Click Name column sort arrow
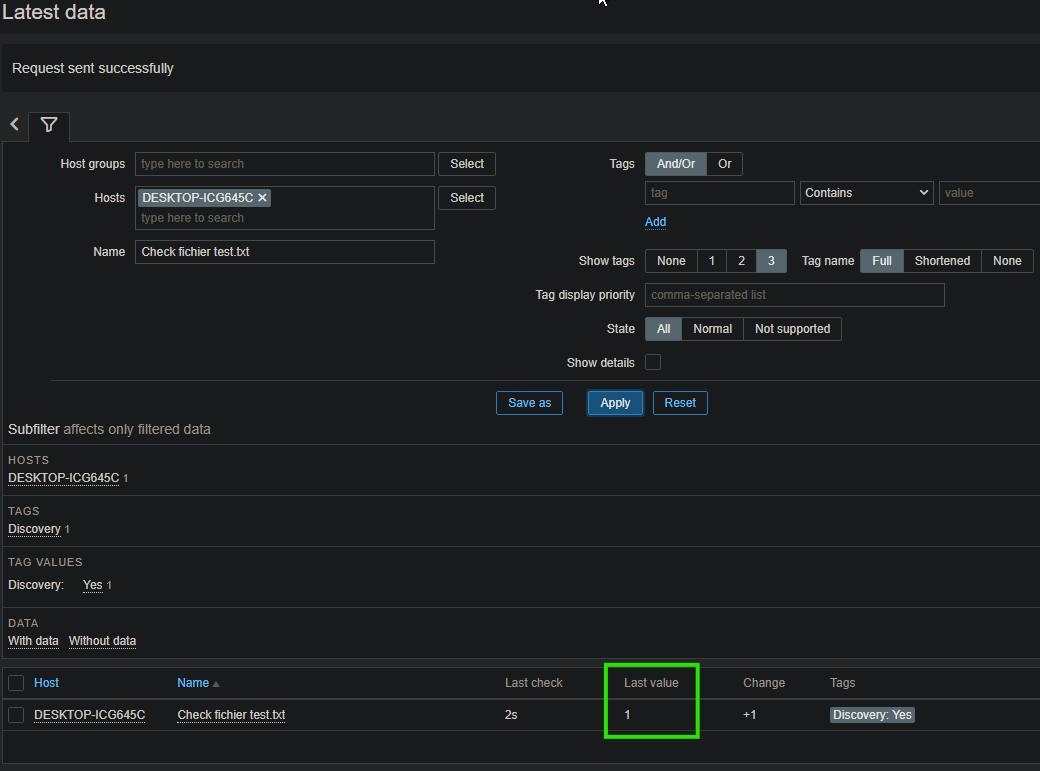This screenshot has width=1040, height=771. [x=216, y=684]
